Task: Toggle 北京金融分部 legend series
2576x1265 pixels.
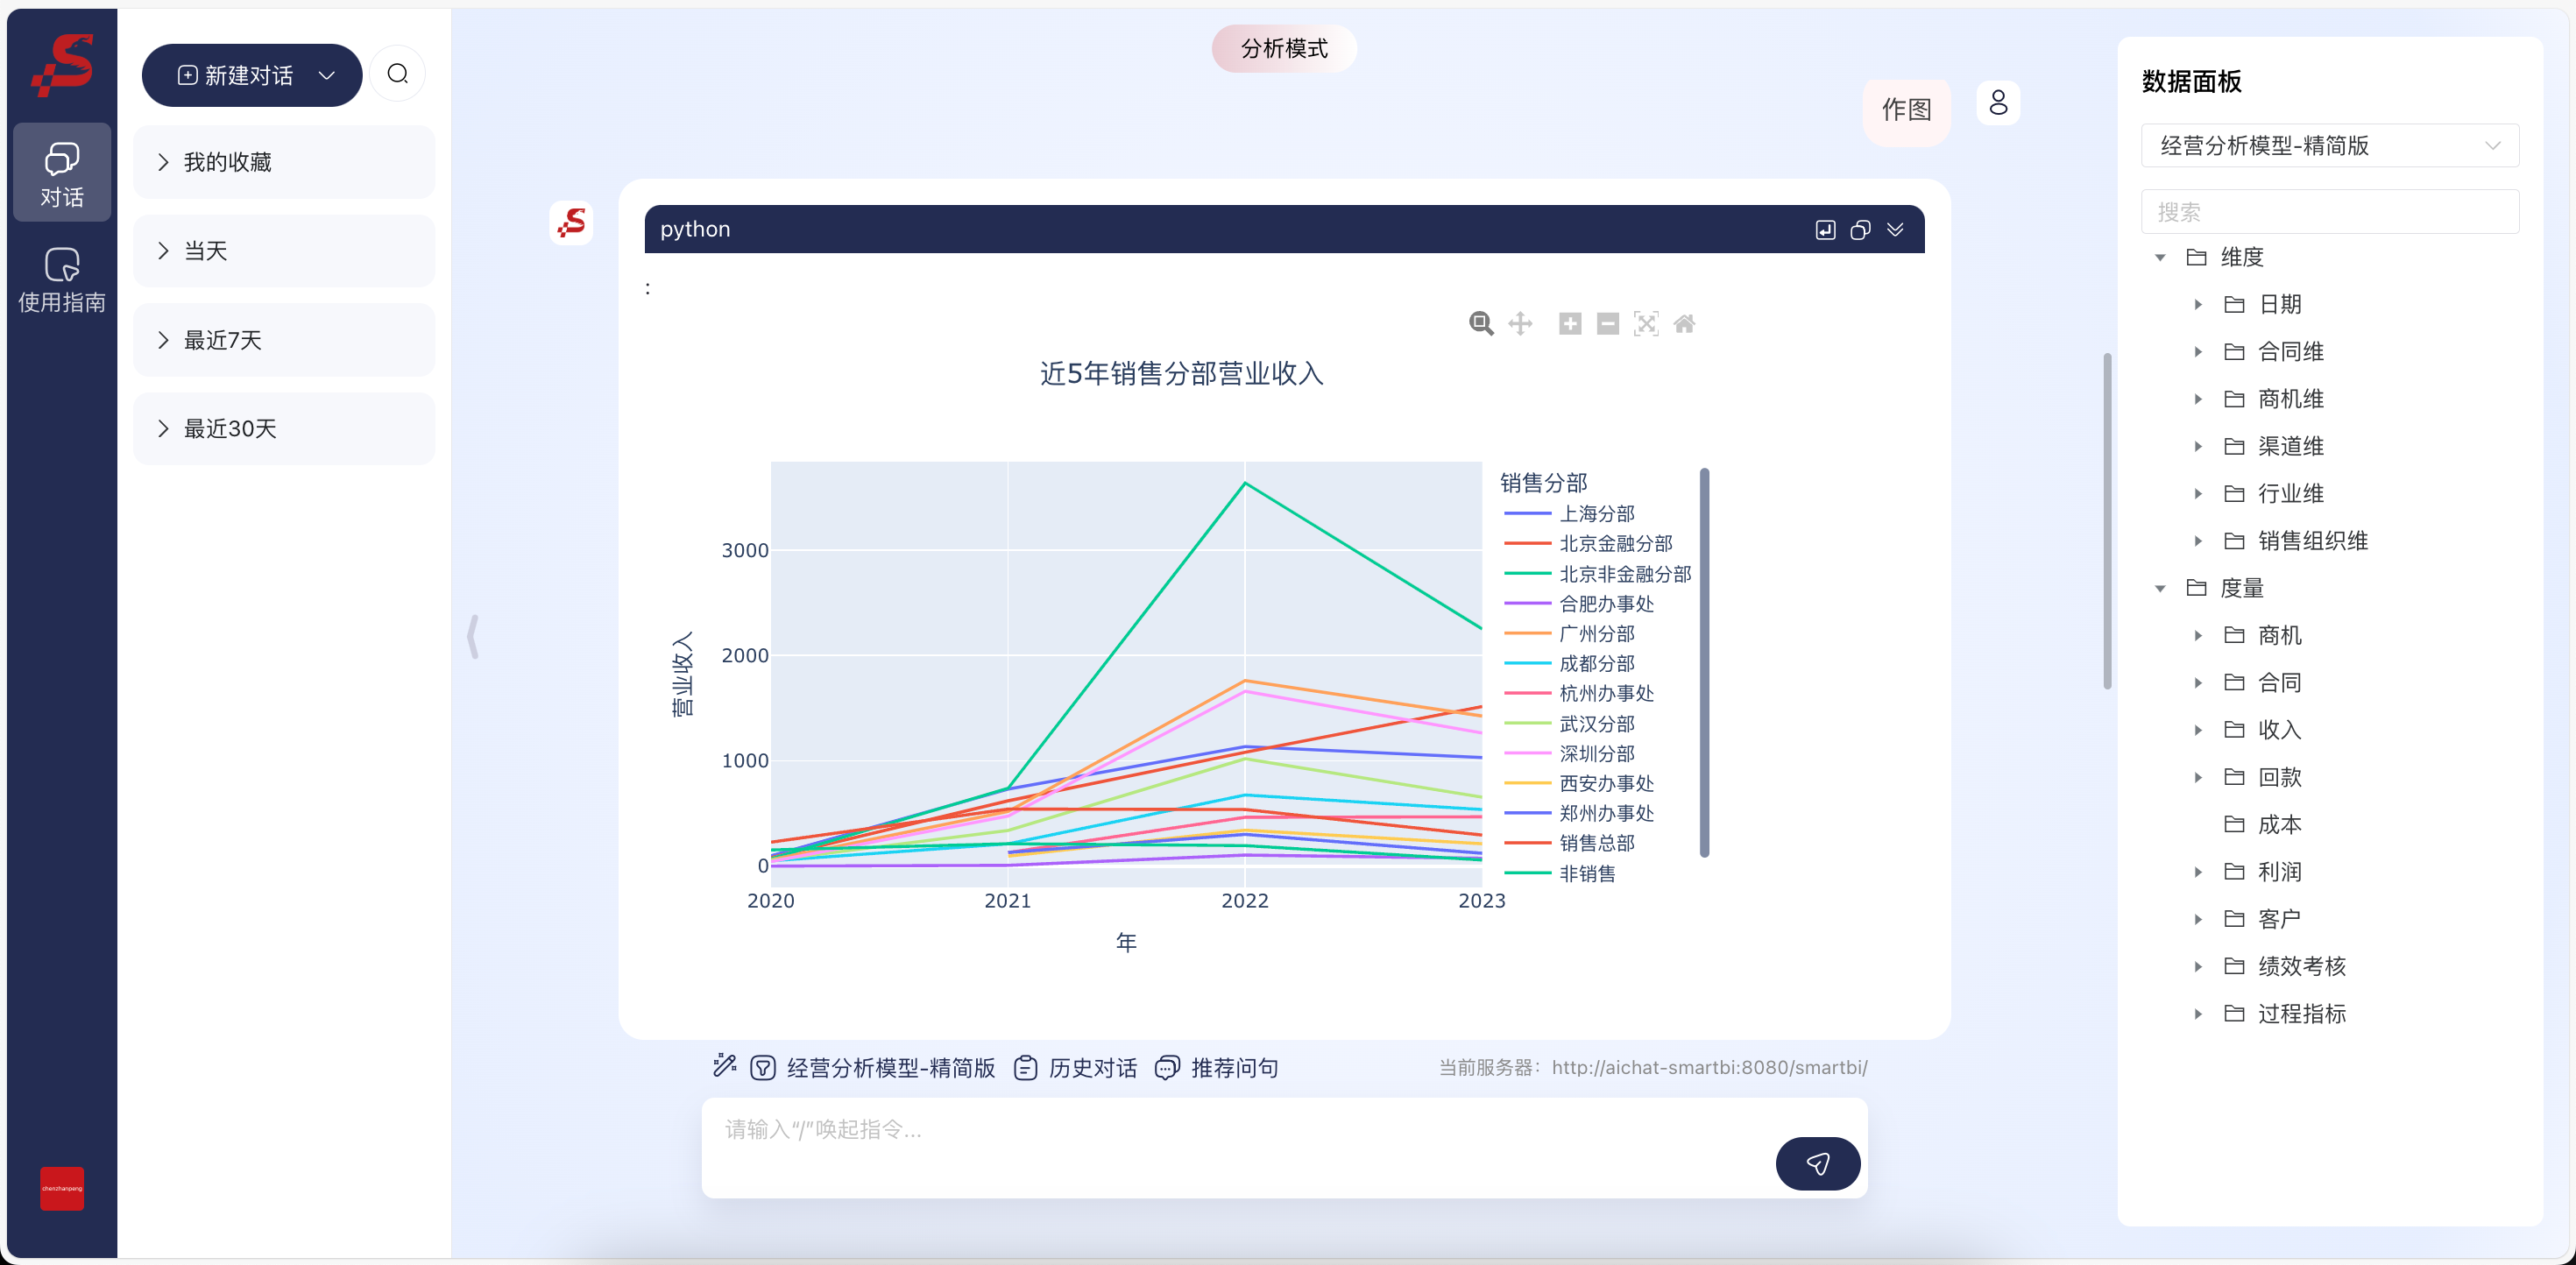Action: [1589, 544]
